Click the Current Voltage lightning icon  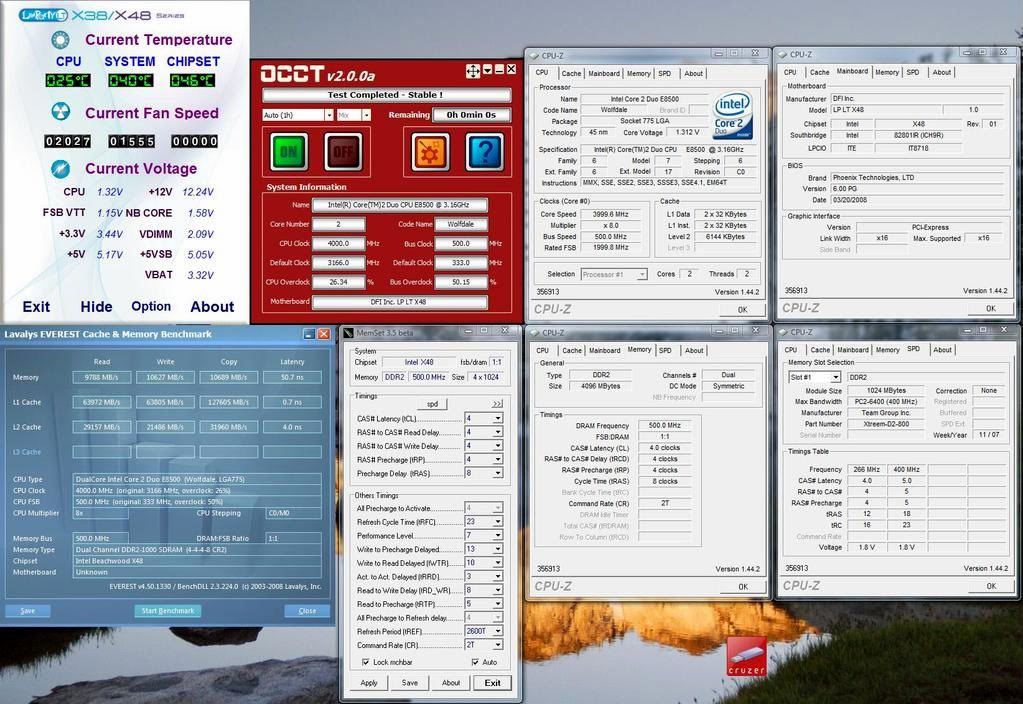coord(61,168)
